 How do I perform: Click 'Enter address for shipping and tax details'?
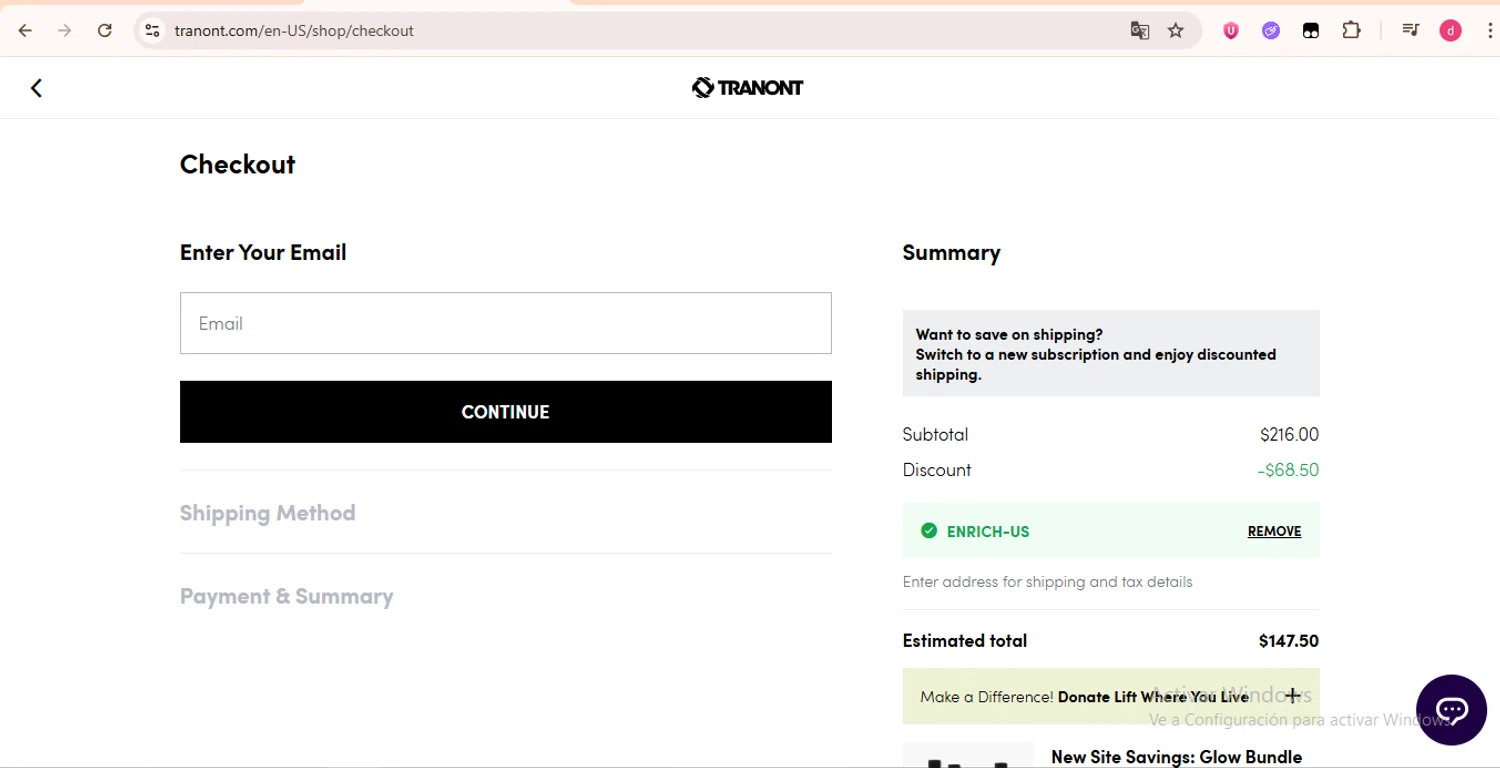coord(1047,582)
